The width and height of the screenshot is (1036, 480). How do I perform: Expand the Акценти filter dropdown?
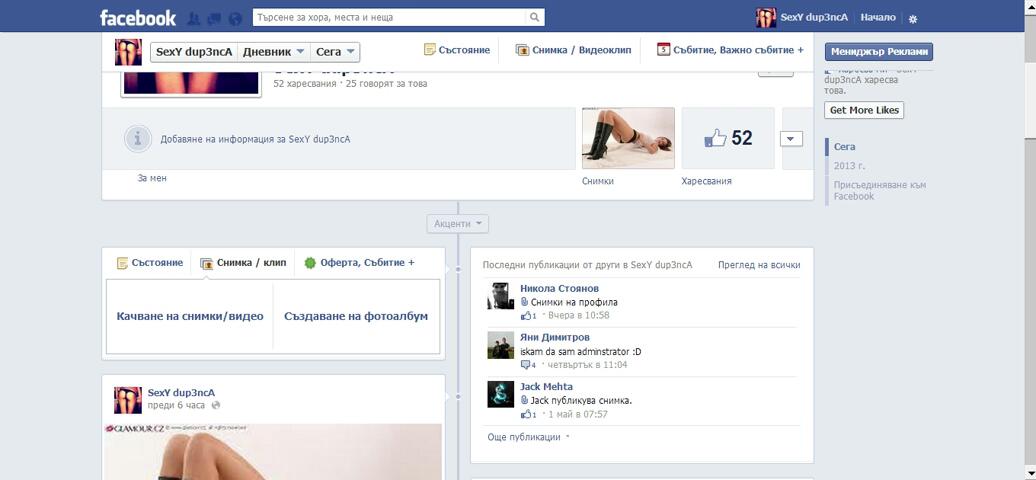pyautogui.click(x=457, y=224)
